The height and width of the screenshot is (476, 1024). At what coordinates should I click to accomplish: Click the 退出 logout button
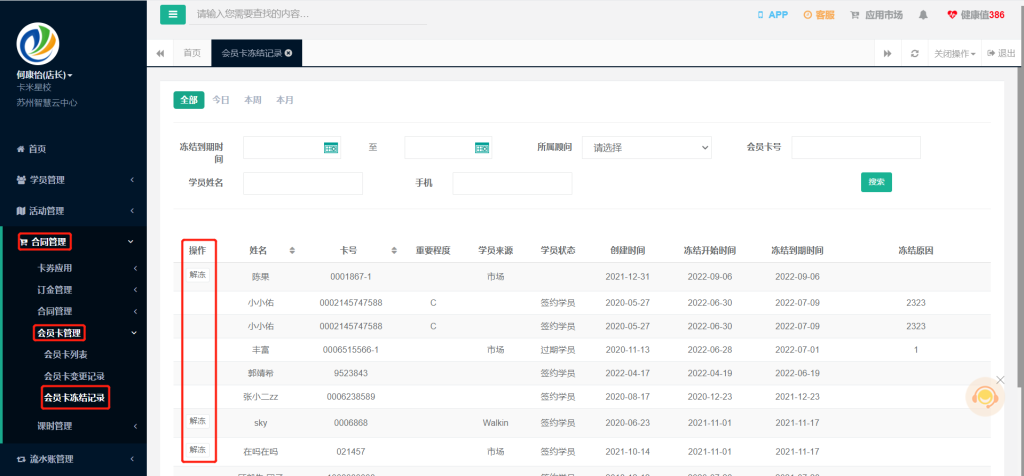pyautogui.click(x=1002, y=54)
